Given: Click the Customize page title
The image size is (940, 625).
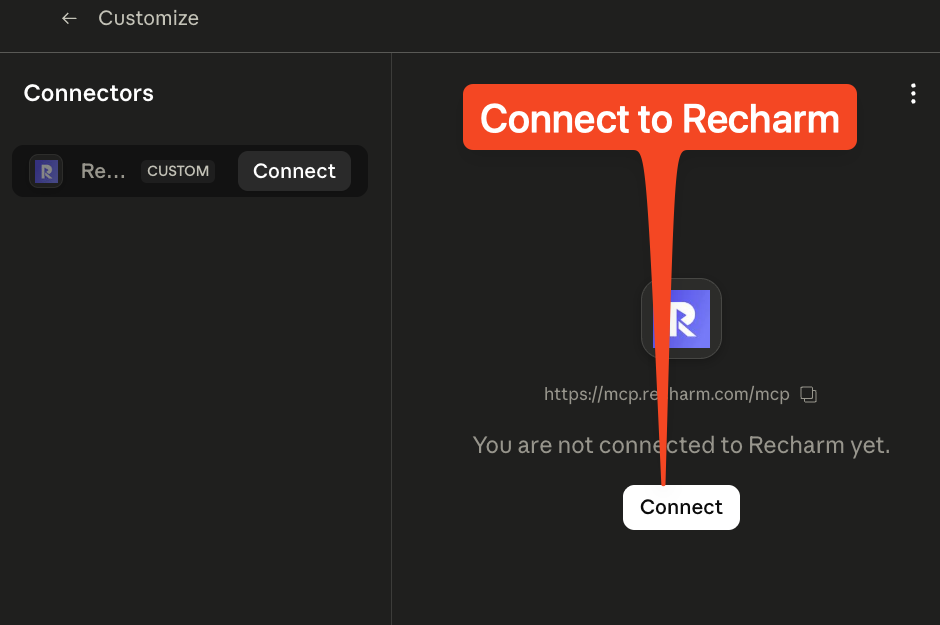Looking at the screenshot, I should 148,18.
